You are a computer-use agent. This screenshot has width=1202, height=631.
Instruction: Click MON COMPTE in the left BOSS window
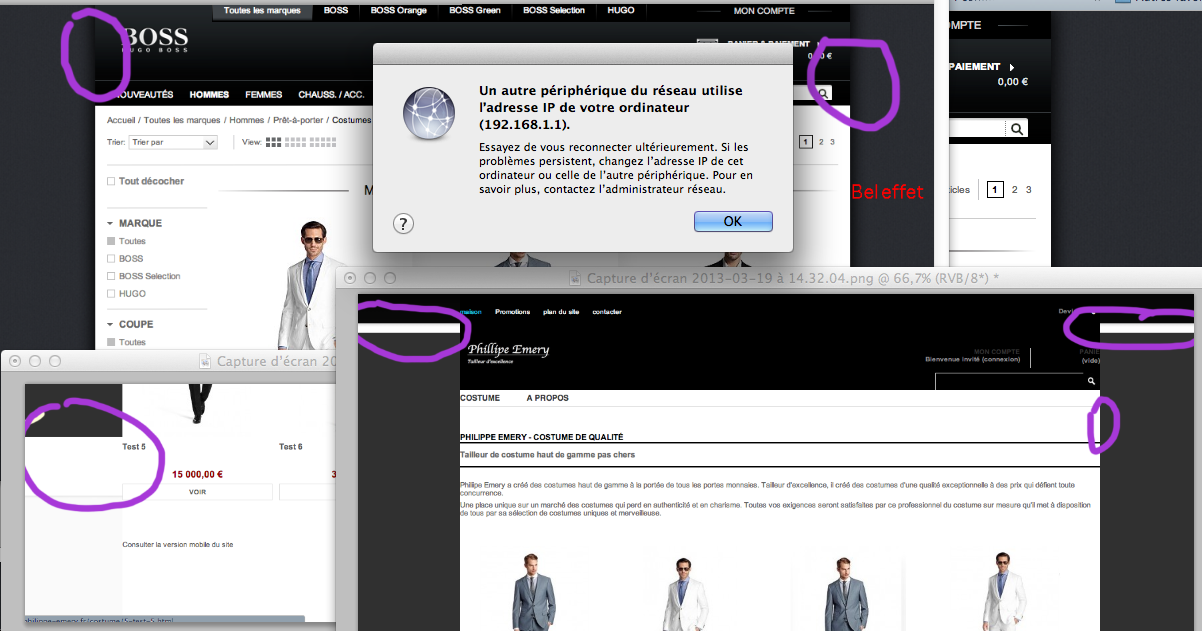pos(764,11)
